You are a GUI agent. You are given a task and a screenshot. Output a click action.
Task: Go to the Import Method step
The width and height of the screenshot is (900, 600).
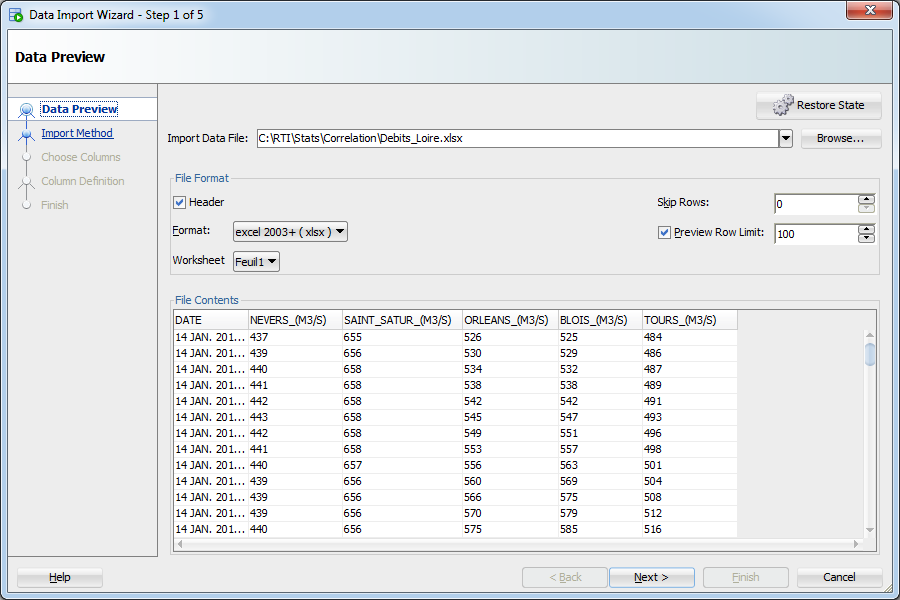pos(77,133)
